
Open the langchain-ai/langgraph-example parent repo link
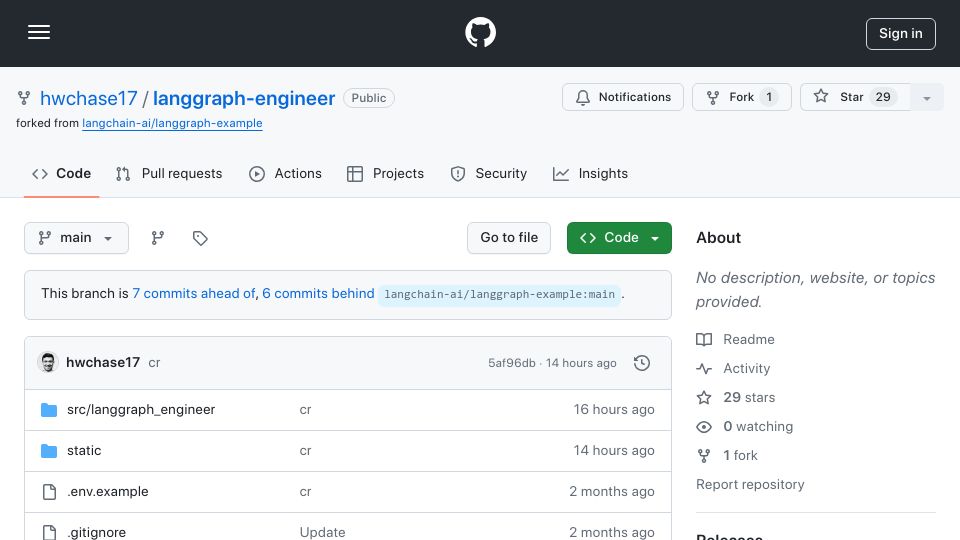[x=172, y=123]
